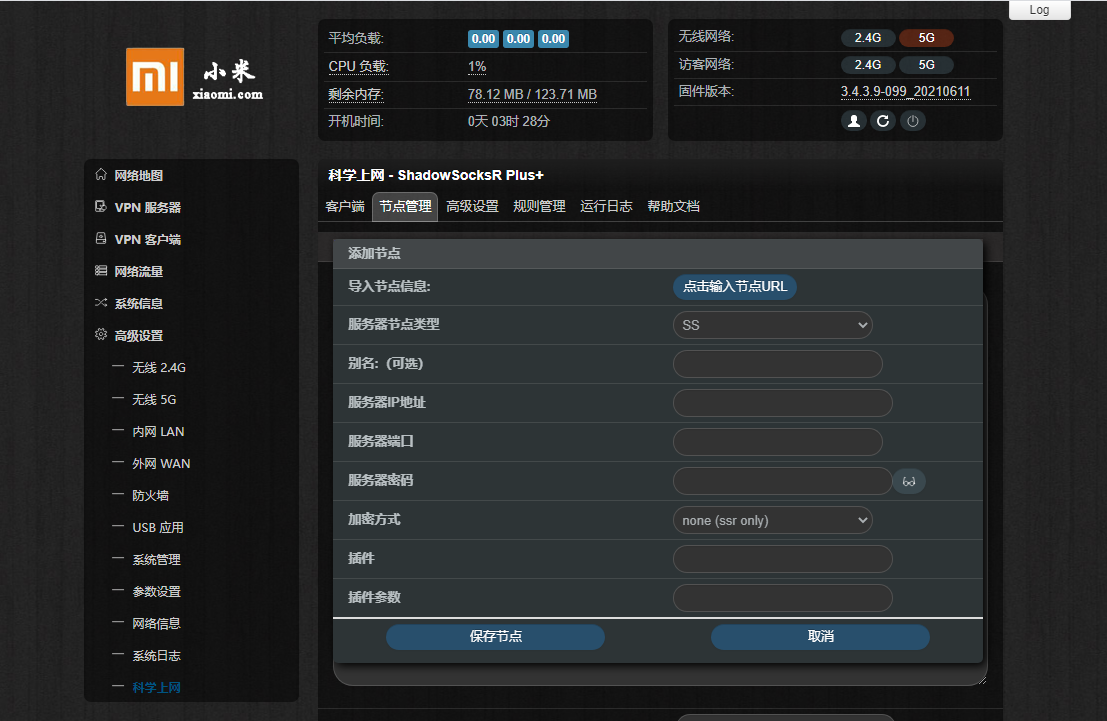Click the 服务器IP地址 input field
Image resolution: width=1107 pixels, height=721 pixels.
click(x=782, y=403)
